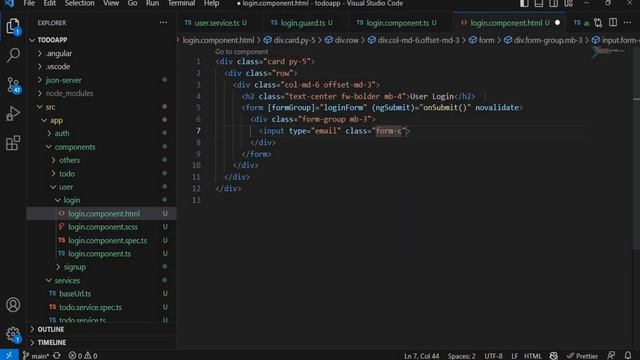Click the Explorer more actions ellipsis

[x=163, y=23]
